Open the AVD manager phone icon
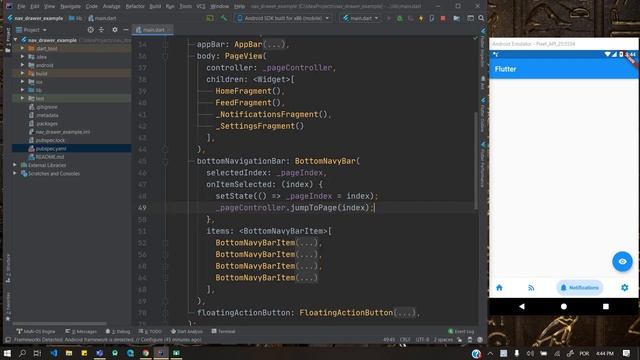Image resolution: width=640 pixels, height=360 pixels. pyautogui.click(x=432, y=18)
